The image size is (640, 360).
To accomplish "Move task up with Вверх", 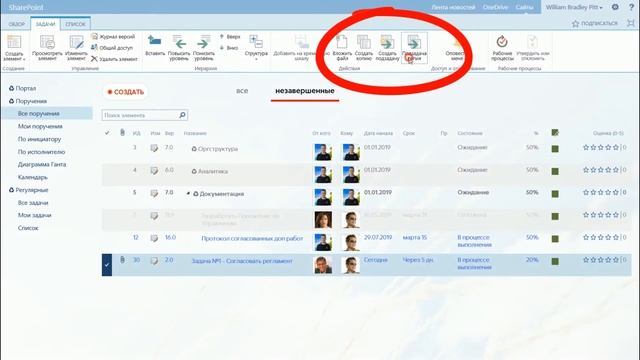I will (x=230, y=37).
